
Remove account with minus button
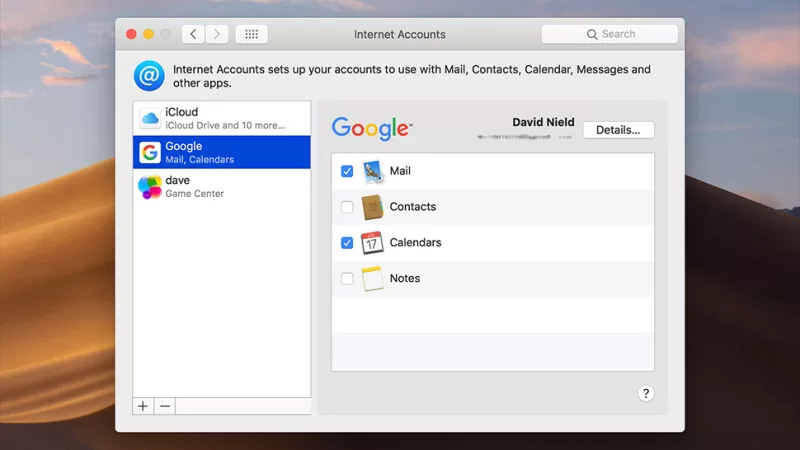pos(165,406)
